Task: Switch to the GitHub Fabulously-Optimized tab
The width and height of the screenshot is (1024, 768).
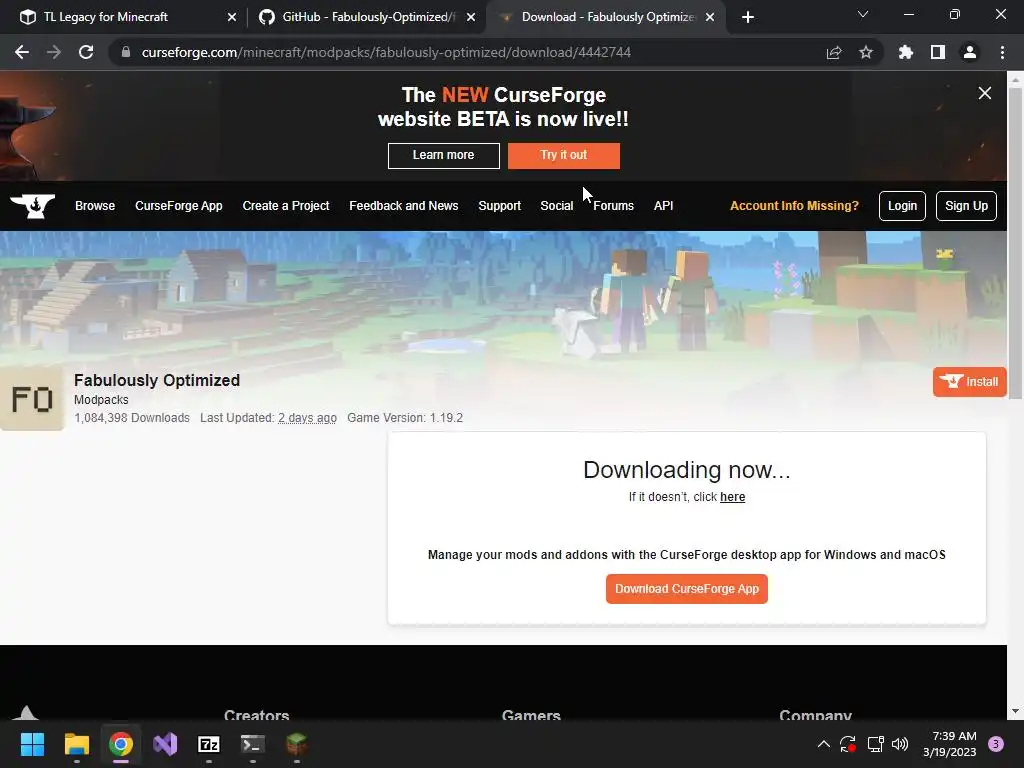Action: pos(368,17)
